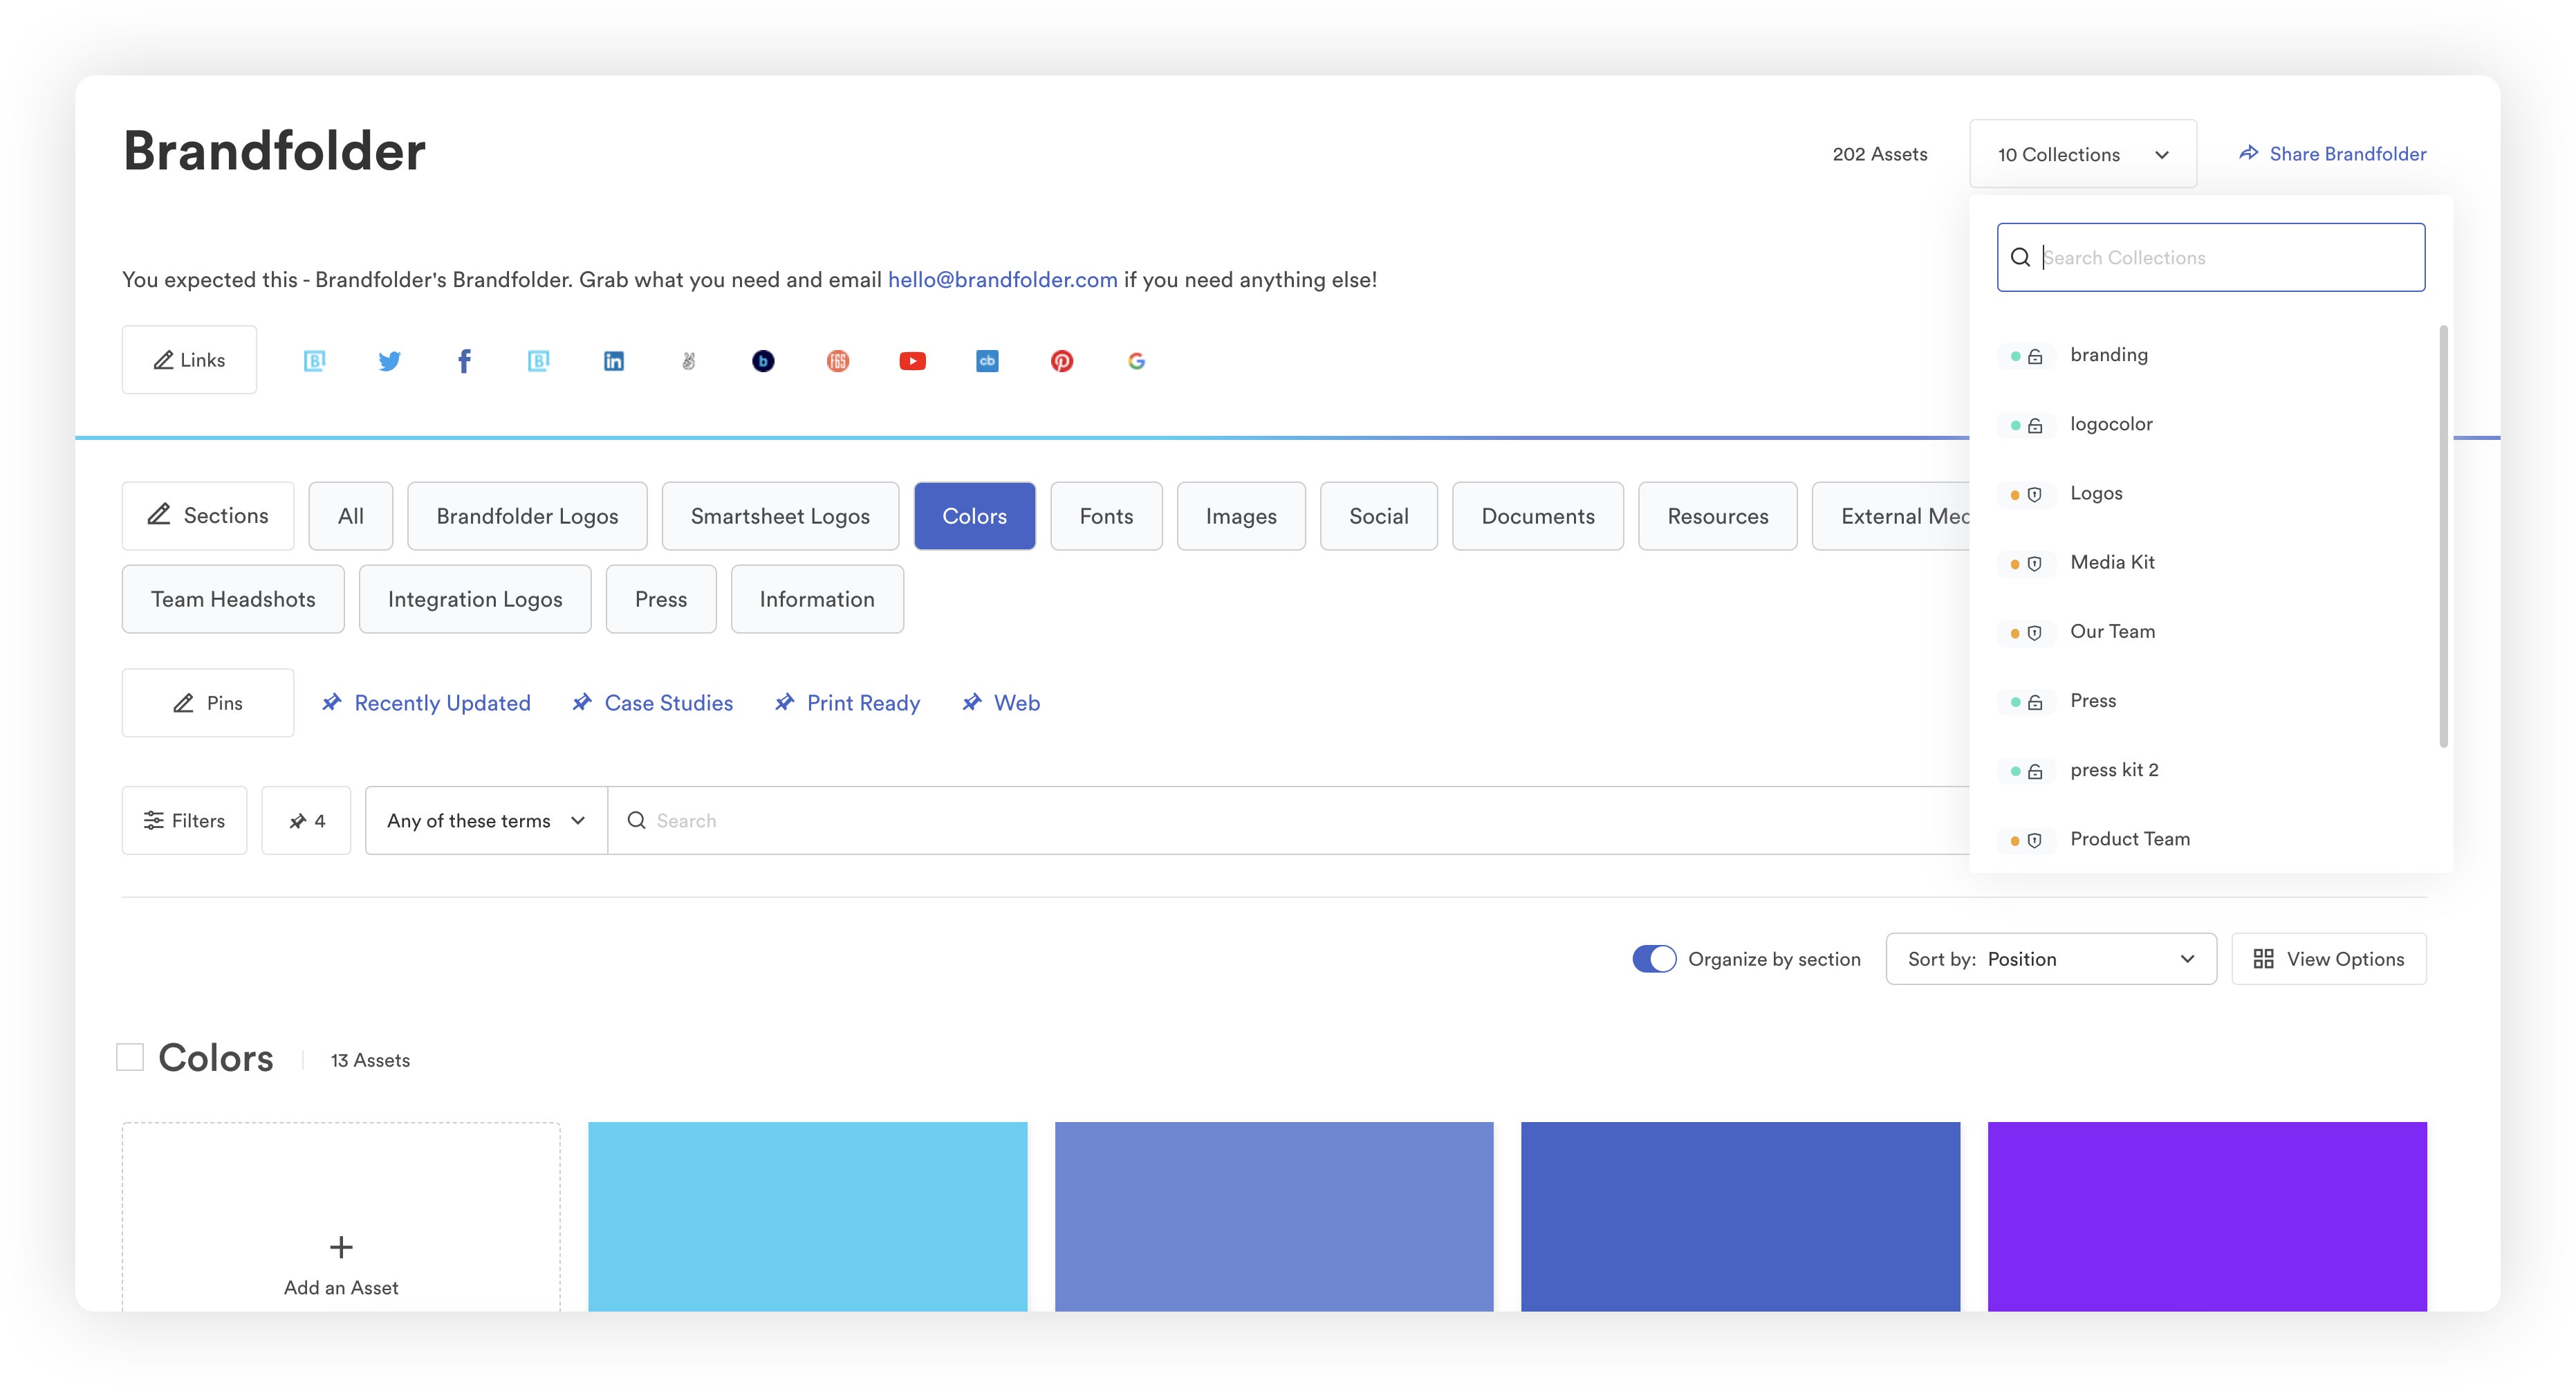Select the Press collection in the list
Screen dimensions: 2576x1387
coord(2092,701)
